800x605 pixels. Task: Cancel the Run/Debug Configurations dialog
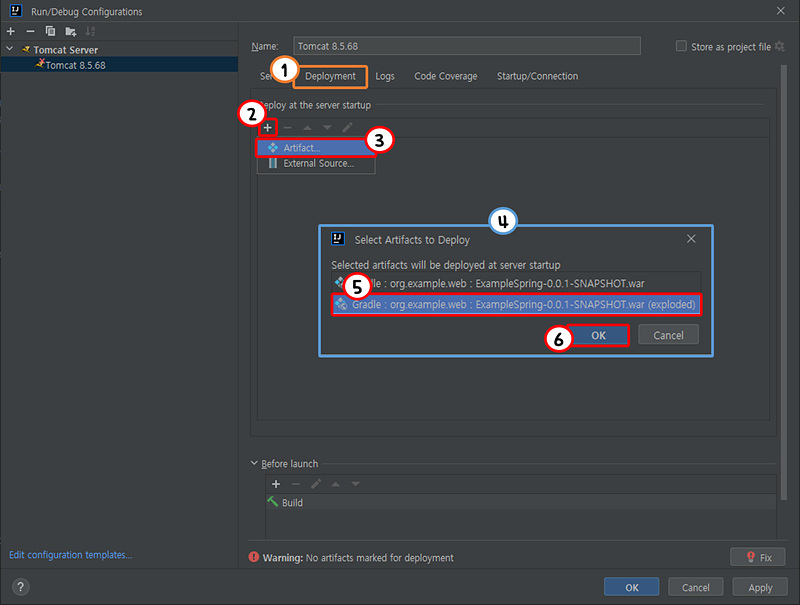tap(695, 587)
